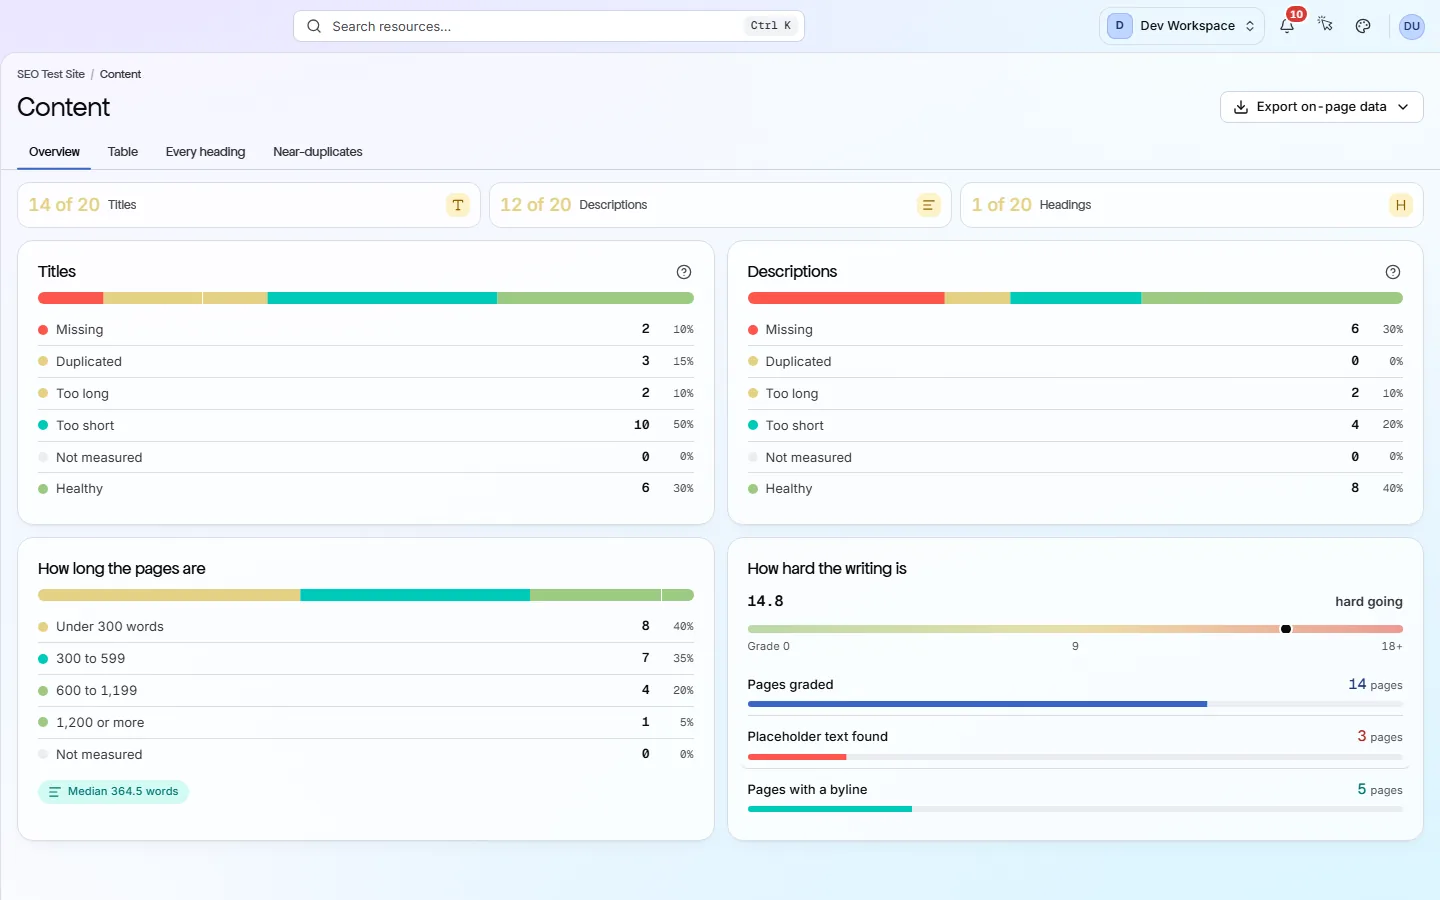Click the teal Too short segment in Titles bar
1440x900 pixels.
click(382, 298)
